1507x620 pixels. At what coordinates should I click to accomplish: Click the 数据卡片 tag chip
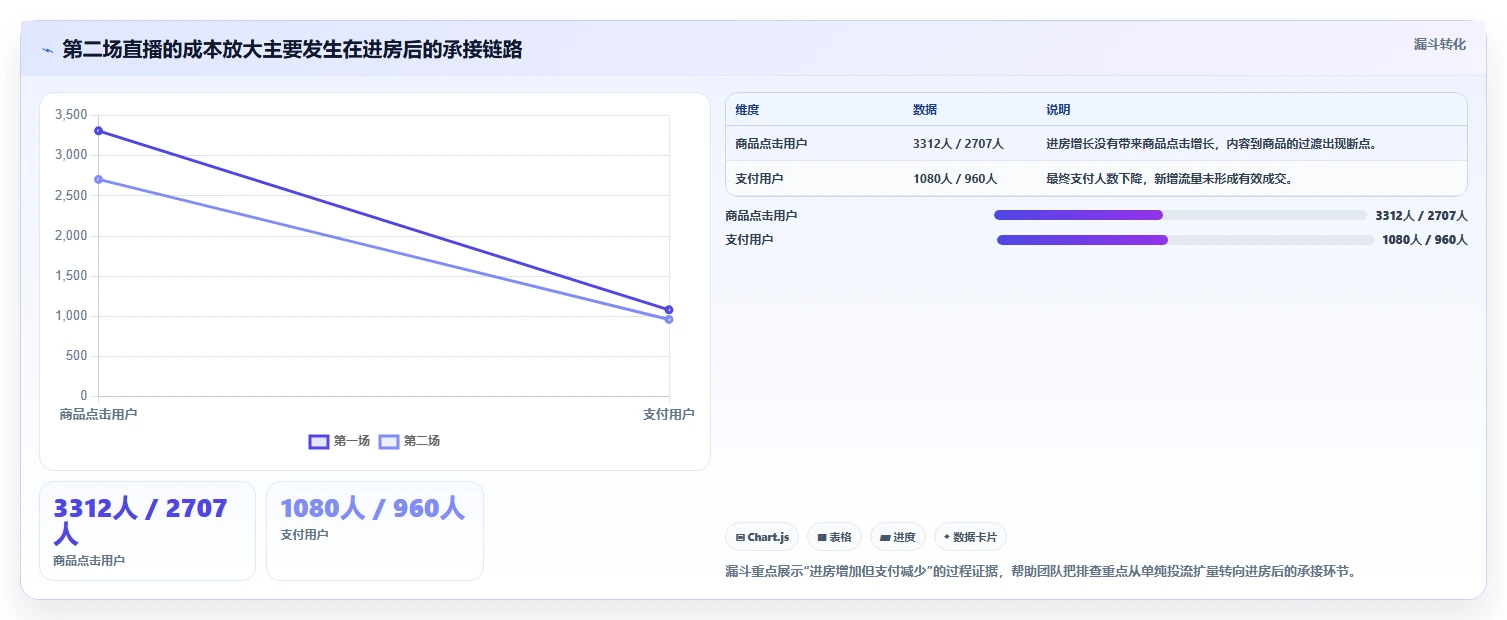pyautogui.click(x=970, y=537)
